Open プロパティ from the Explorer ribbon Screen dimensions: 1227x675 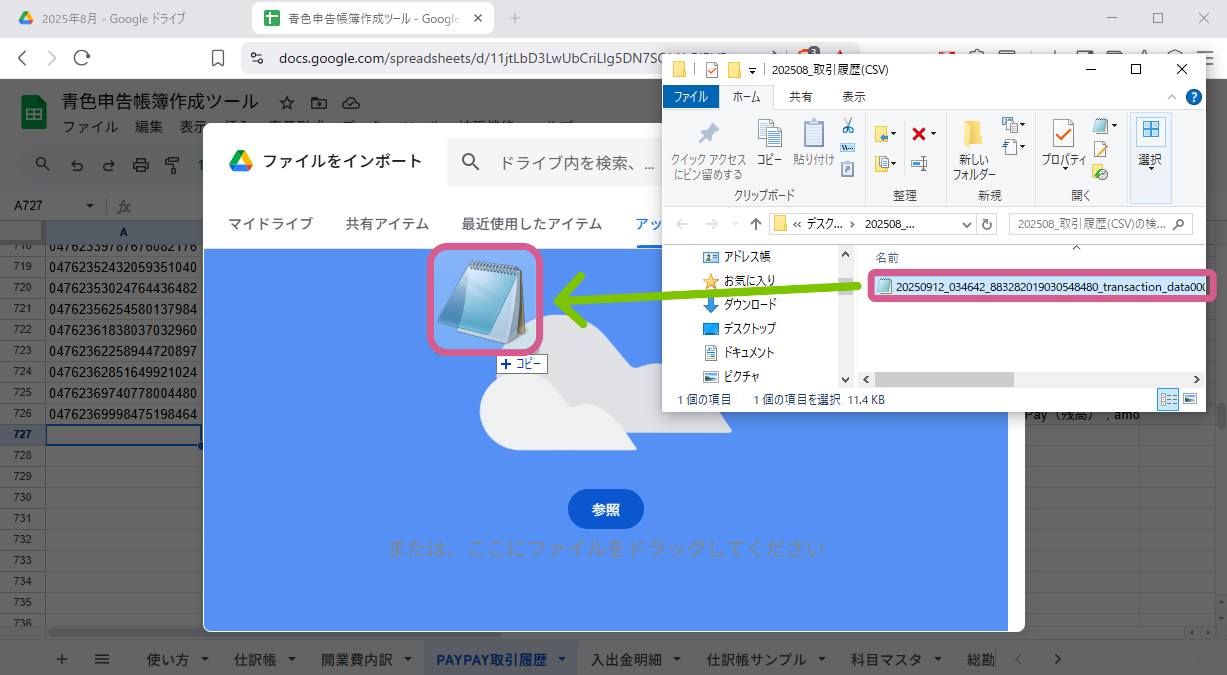pyautogui.click(x=1062, y=147)
